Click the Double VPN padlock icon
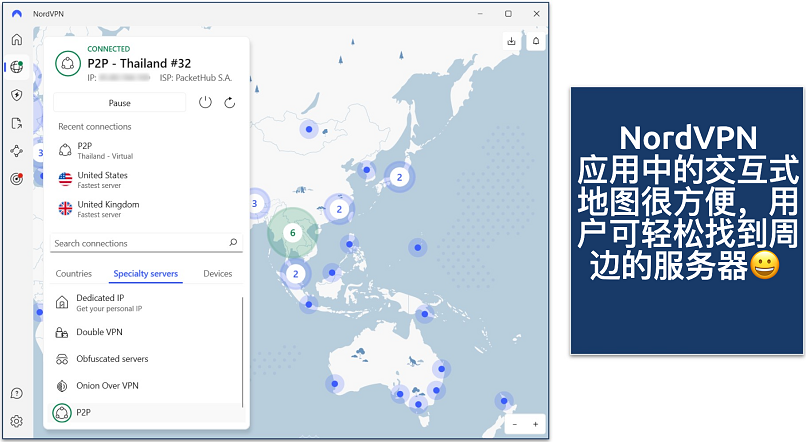 [62, 333]
